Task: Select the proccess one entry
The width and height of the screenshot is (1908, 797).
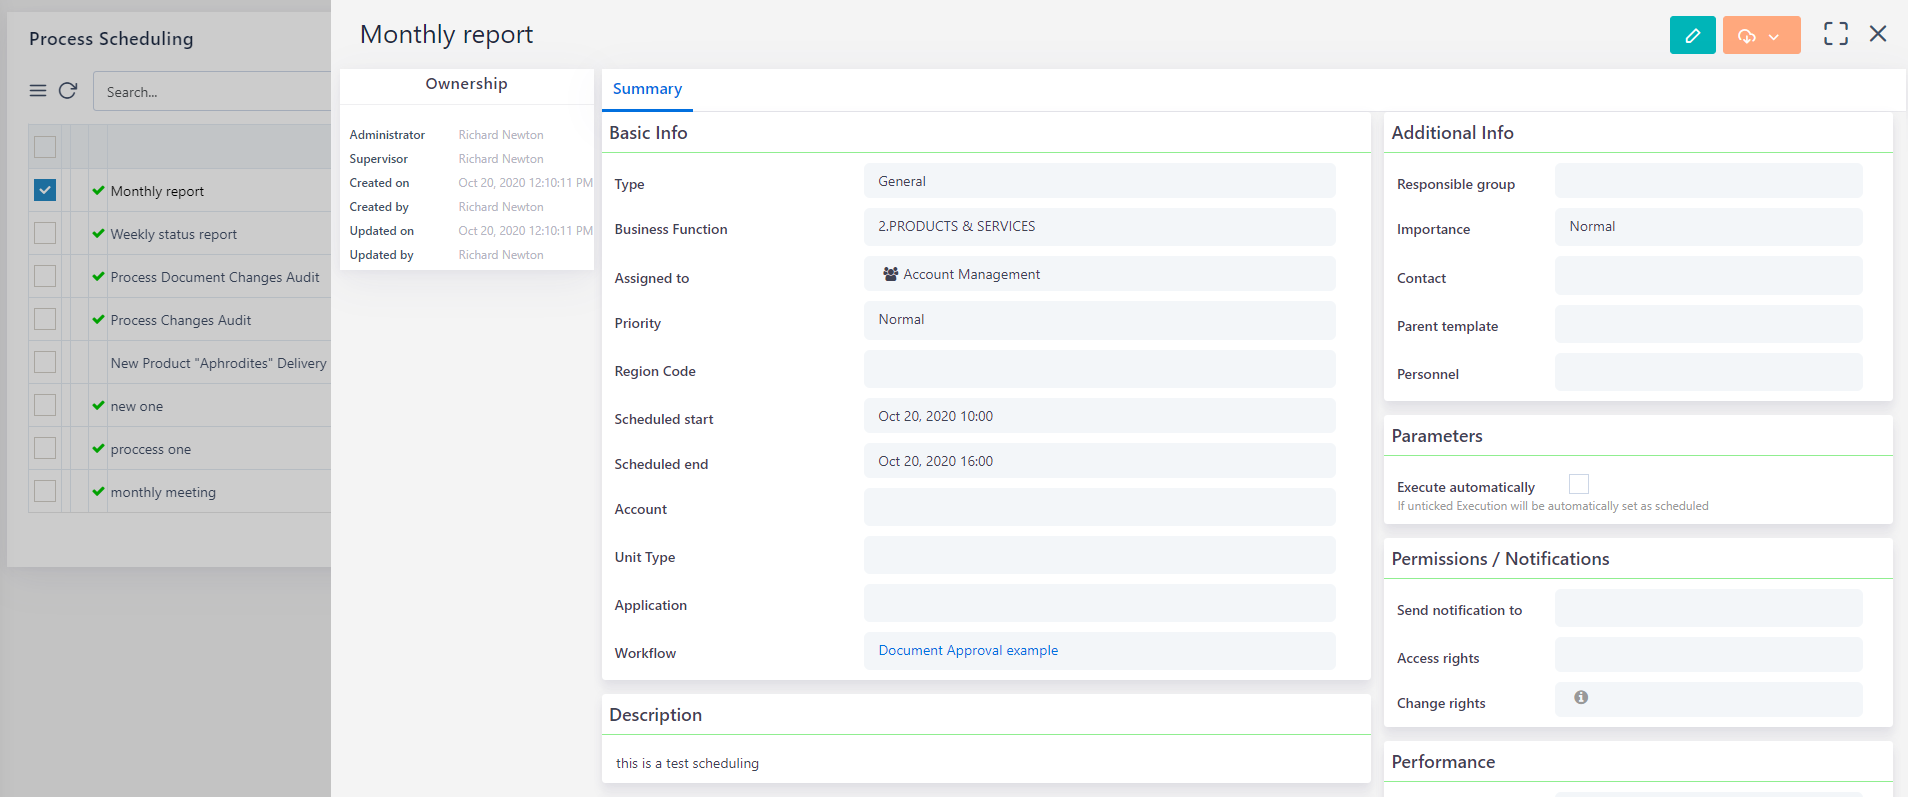Action: click(151, 449)
